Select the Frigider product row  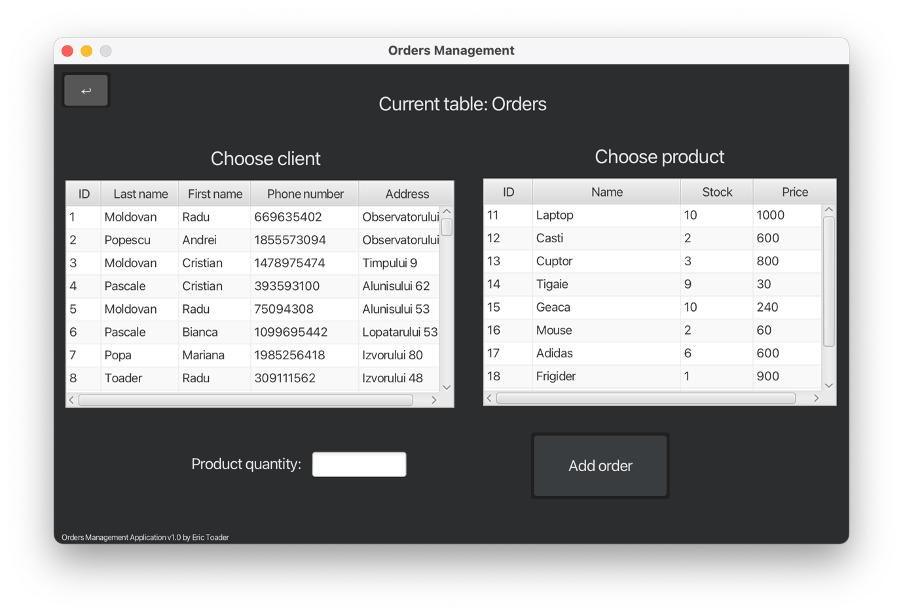[x=653, y=376]
